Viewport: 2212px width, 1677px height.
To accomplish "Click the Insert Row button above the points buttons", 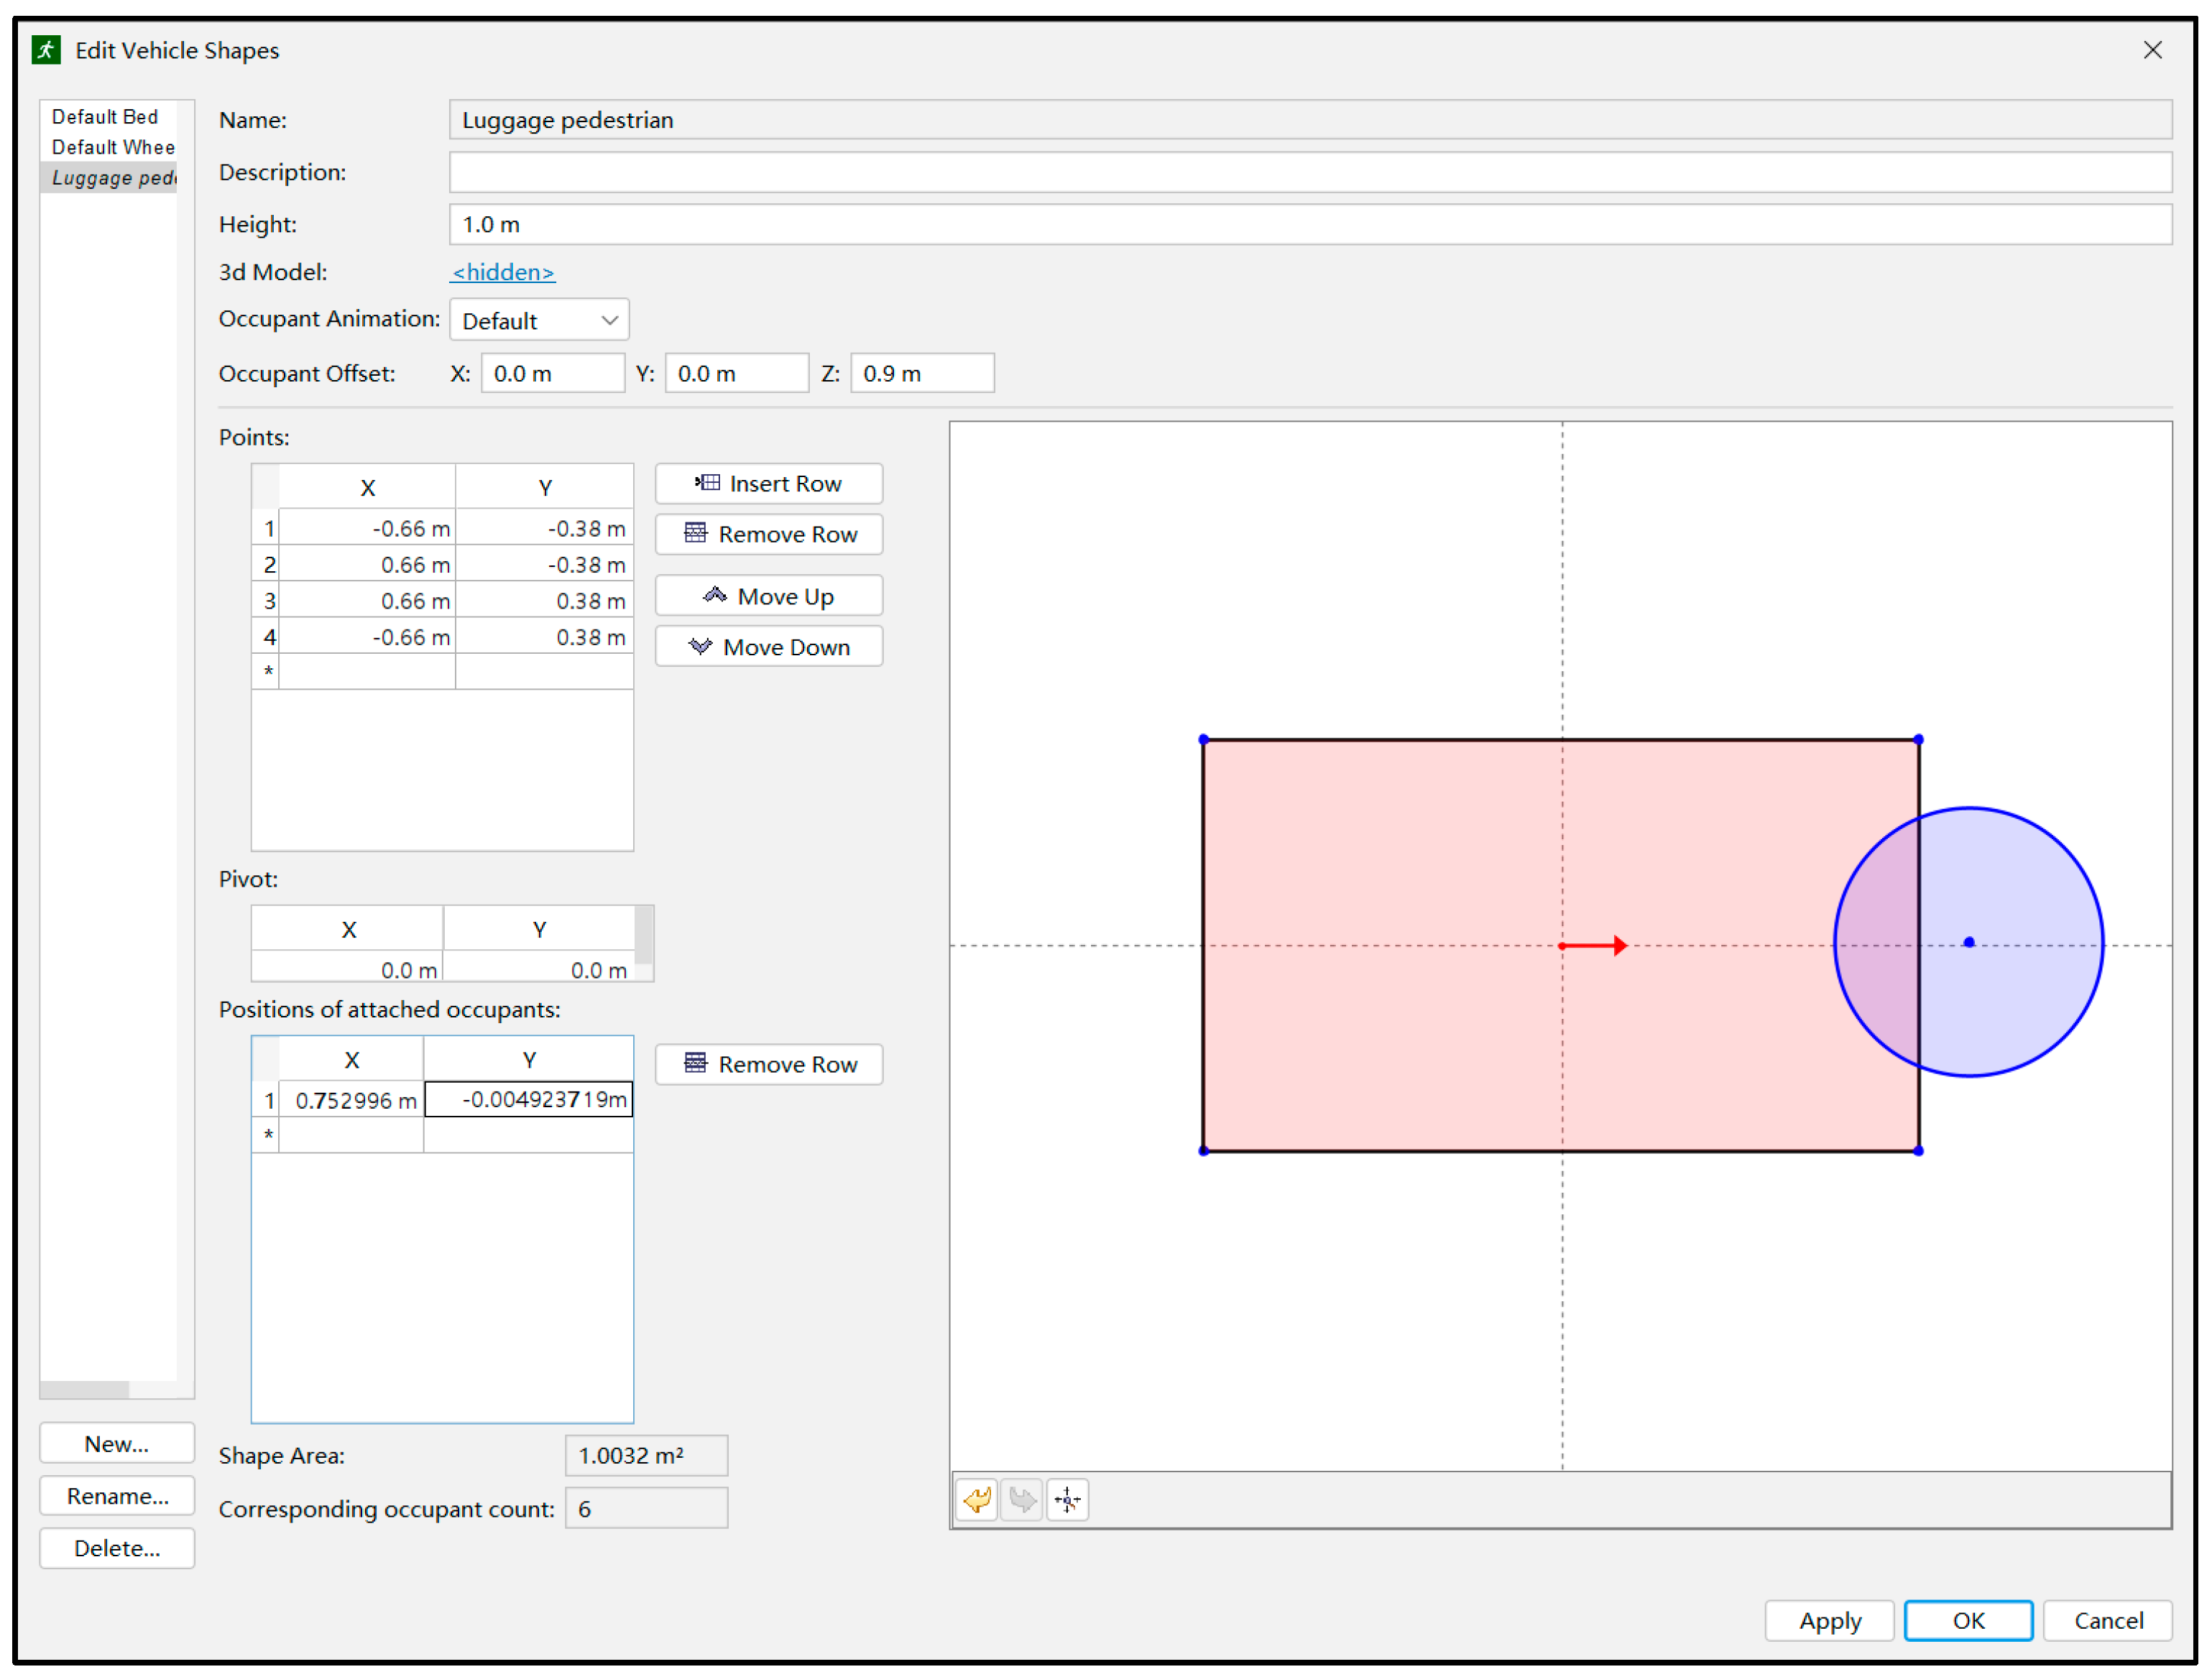I will coord(768,484).
